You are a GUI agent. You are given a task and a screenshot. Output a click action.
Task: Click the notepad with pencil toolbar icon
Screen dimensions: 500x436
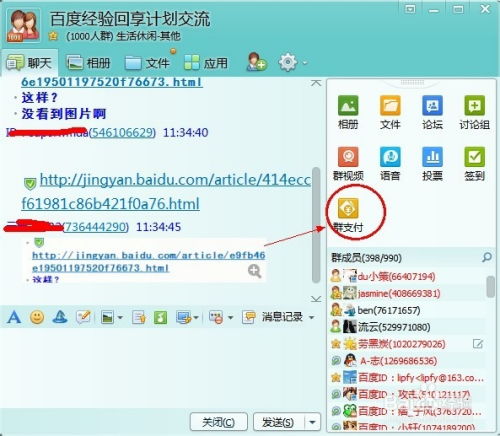(x=83, y=317)
